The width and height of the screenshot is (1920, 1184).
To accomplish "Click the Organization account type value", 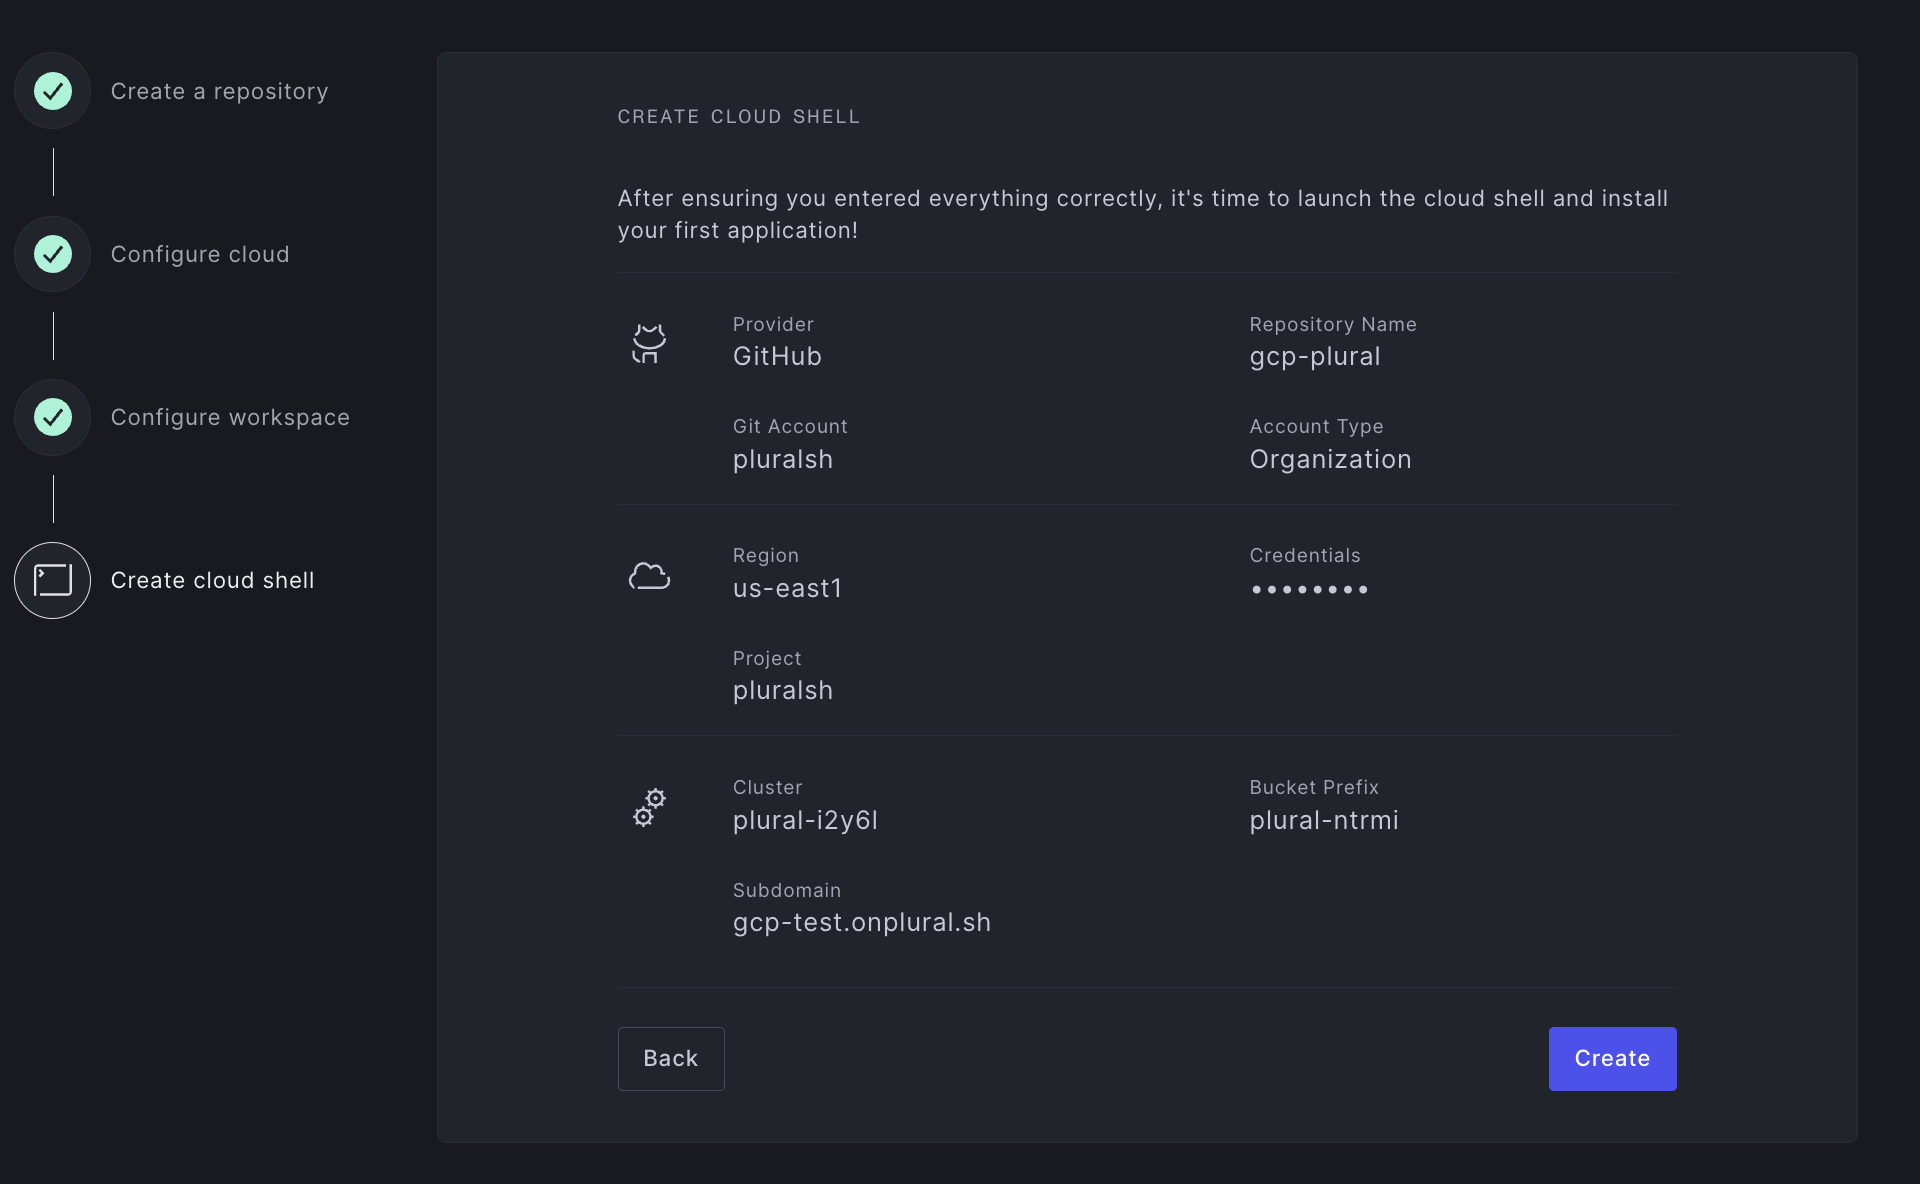I will (x=1330, y=459).
